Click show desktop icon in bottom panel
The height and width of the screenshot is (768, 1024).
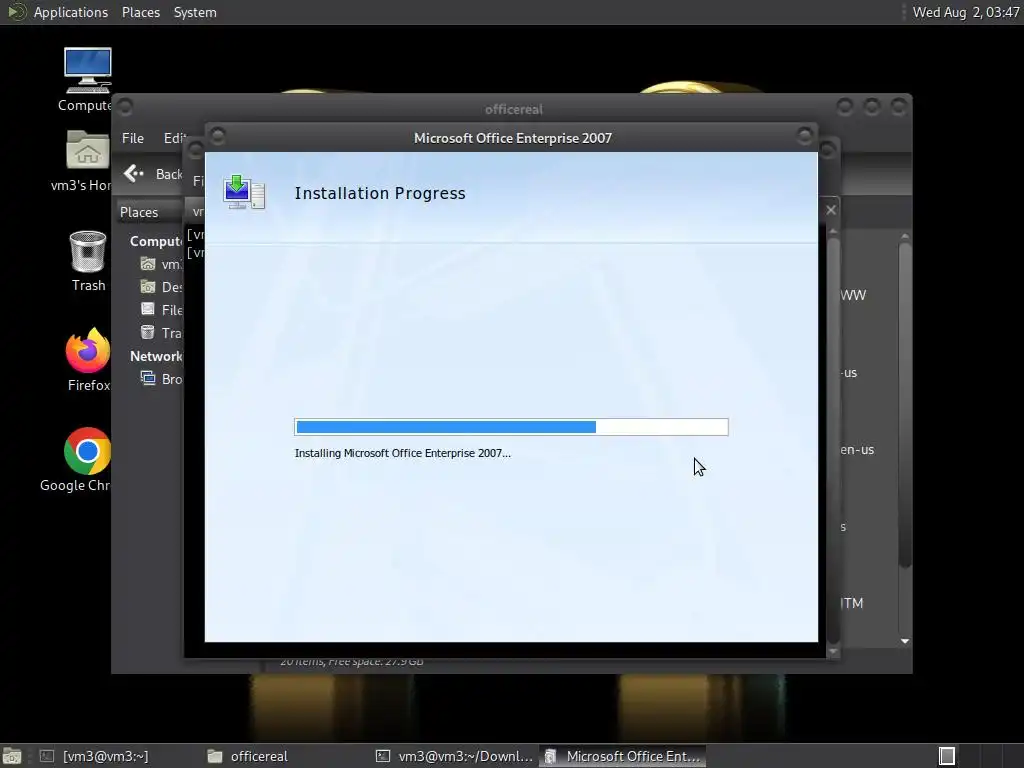click(12, 756)
